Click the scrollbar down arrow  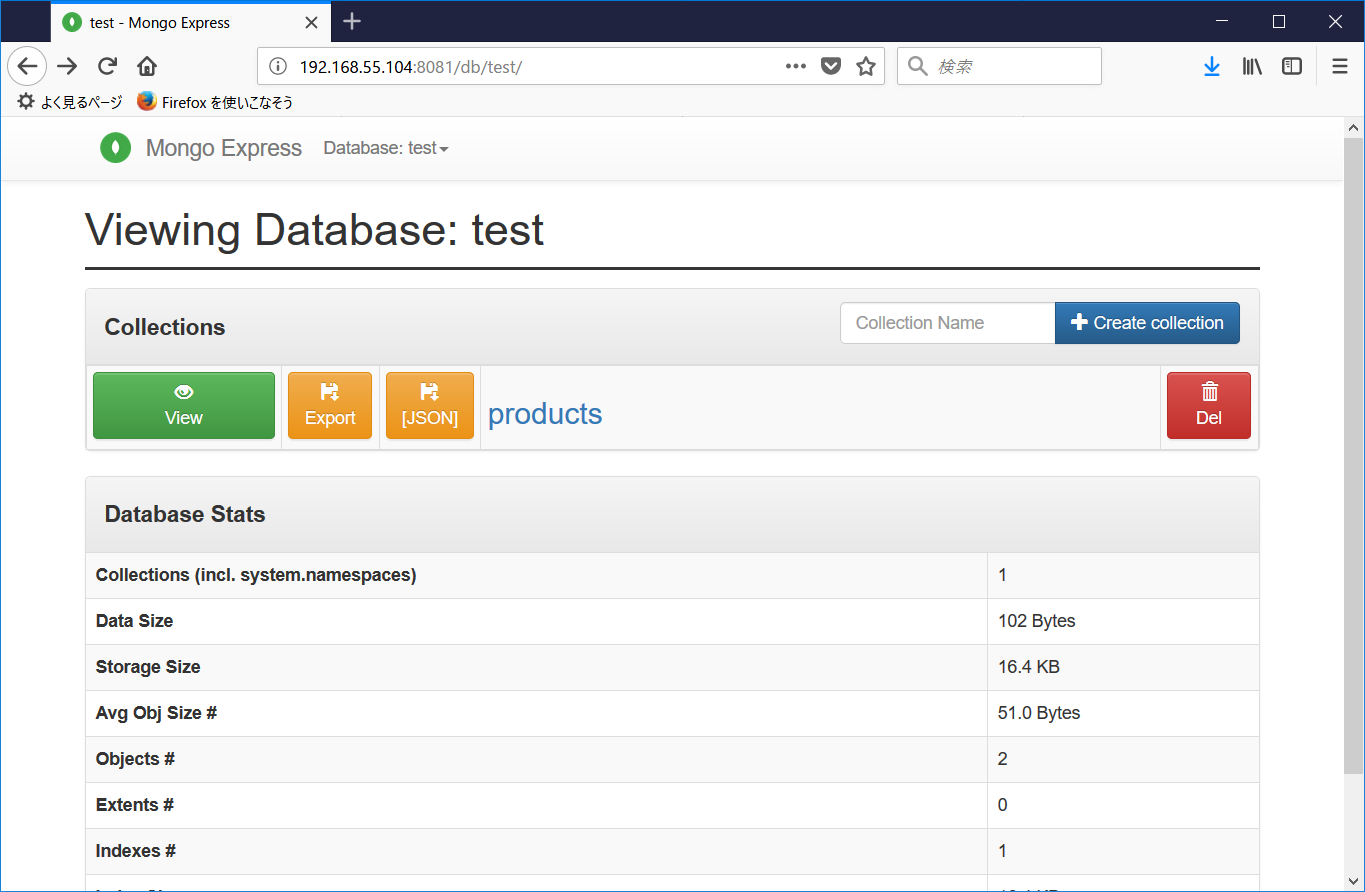(1354, 879)
